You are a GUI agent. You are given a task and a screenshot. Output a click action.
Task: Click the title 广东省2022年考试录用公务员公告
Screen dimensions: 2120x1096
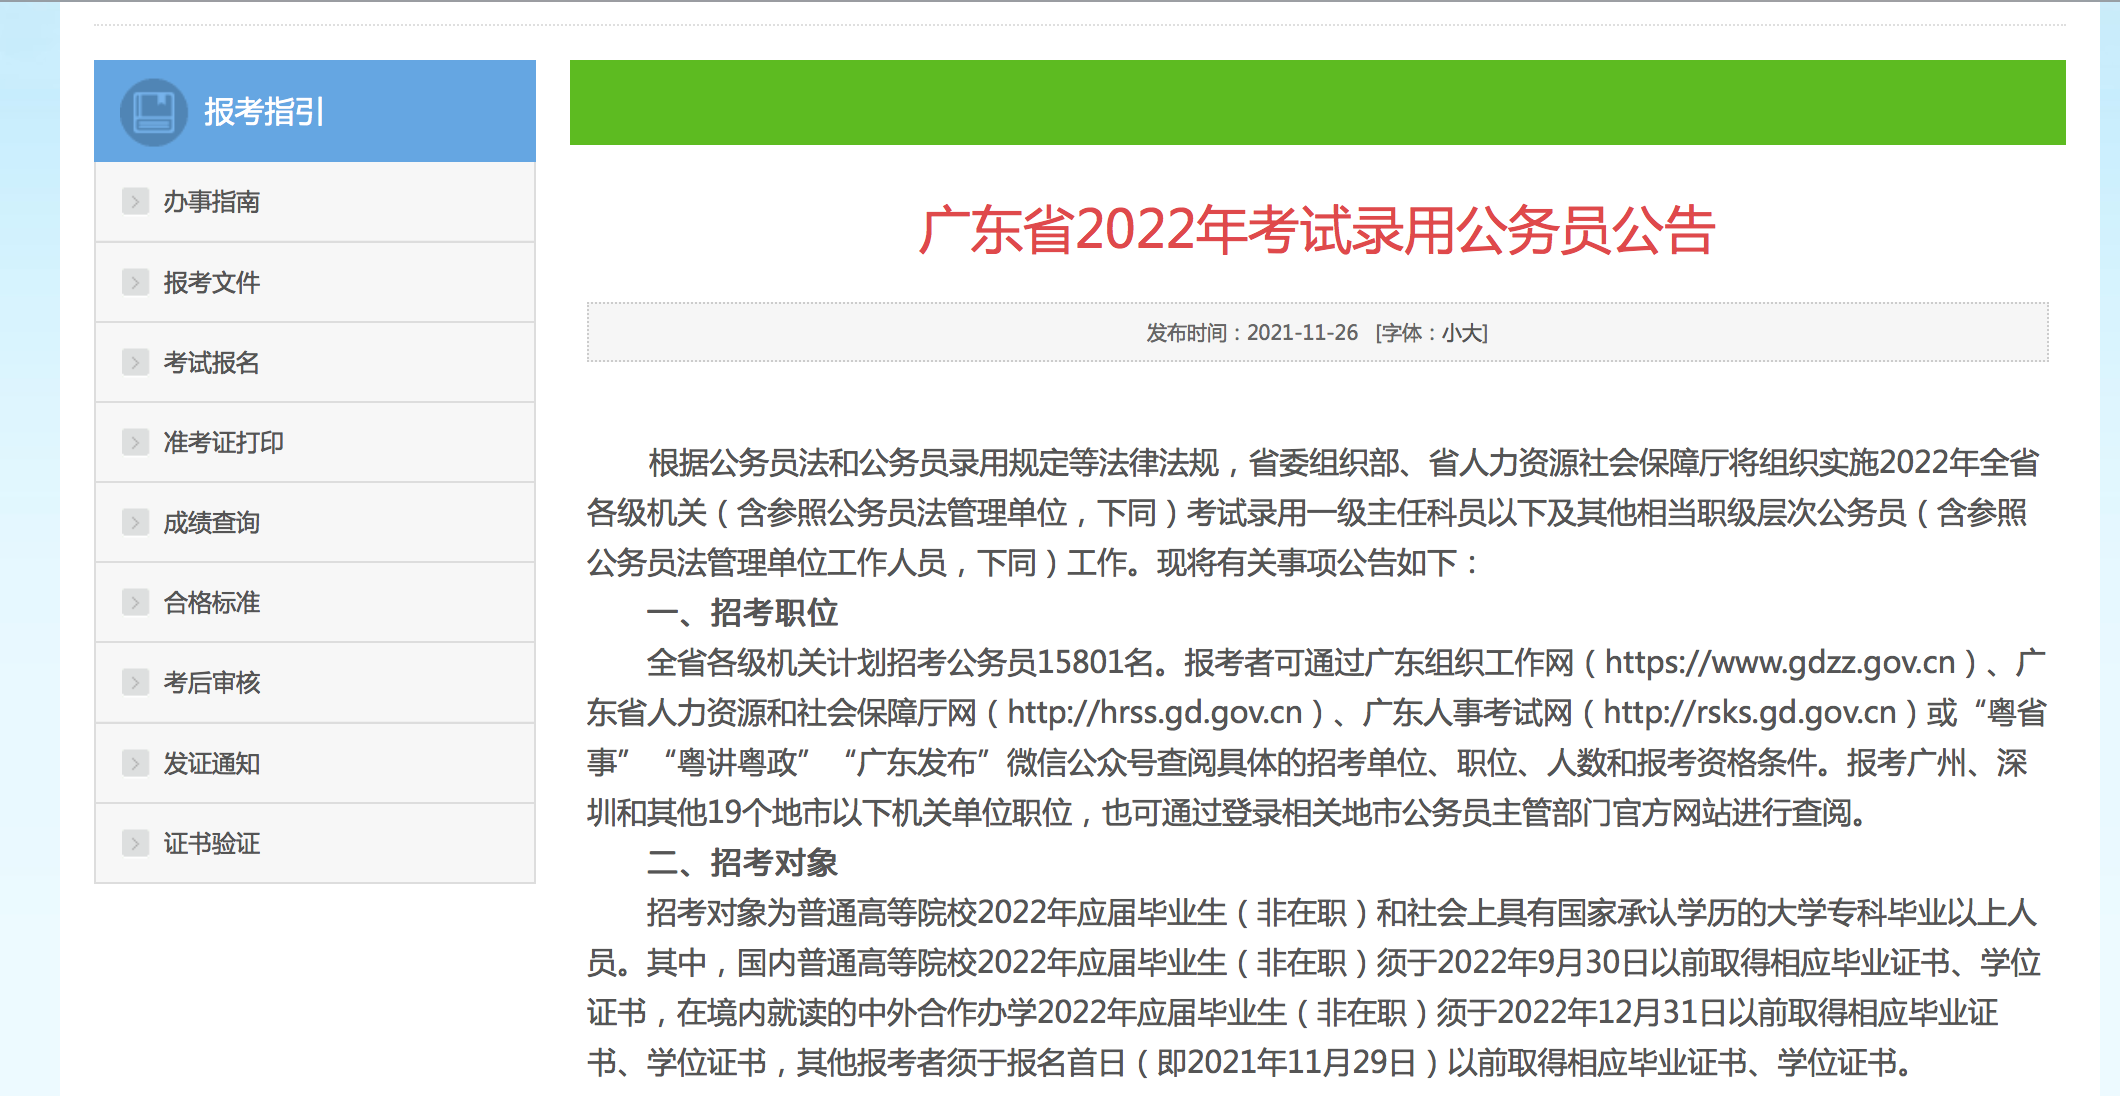coord(1317,230)
